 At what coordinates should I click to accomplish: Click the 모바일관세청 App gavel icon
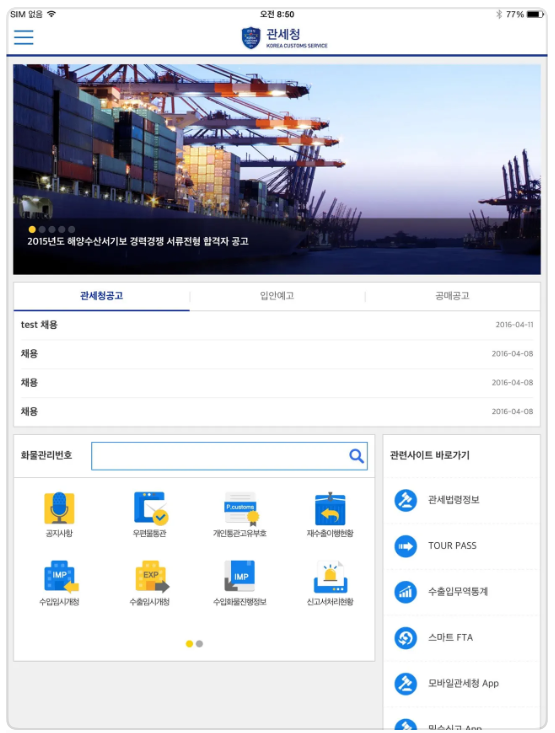pos(405,683)
